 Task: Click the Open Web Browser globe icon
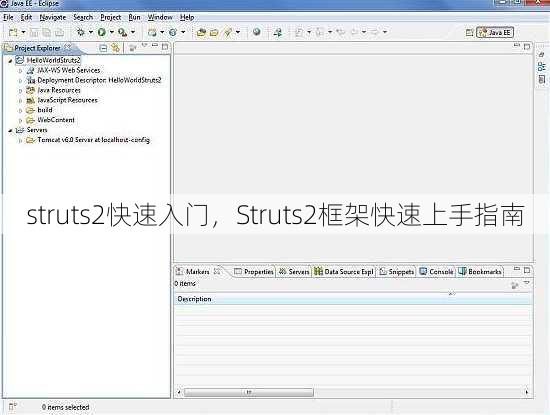pyautogui.click(x=257, y=32)
